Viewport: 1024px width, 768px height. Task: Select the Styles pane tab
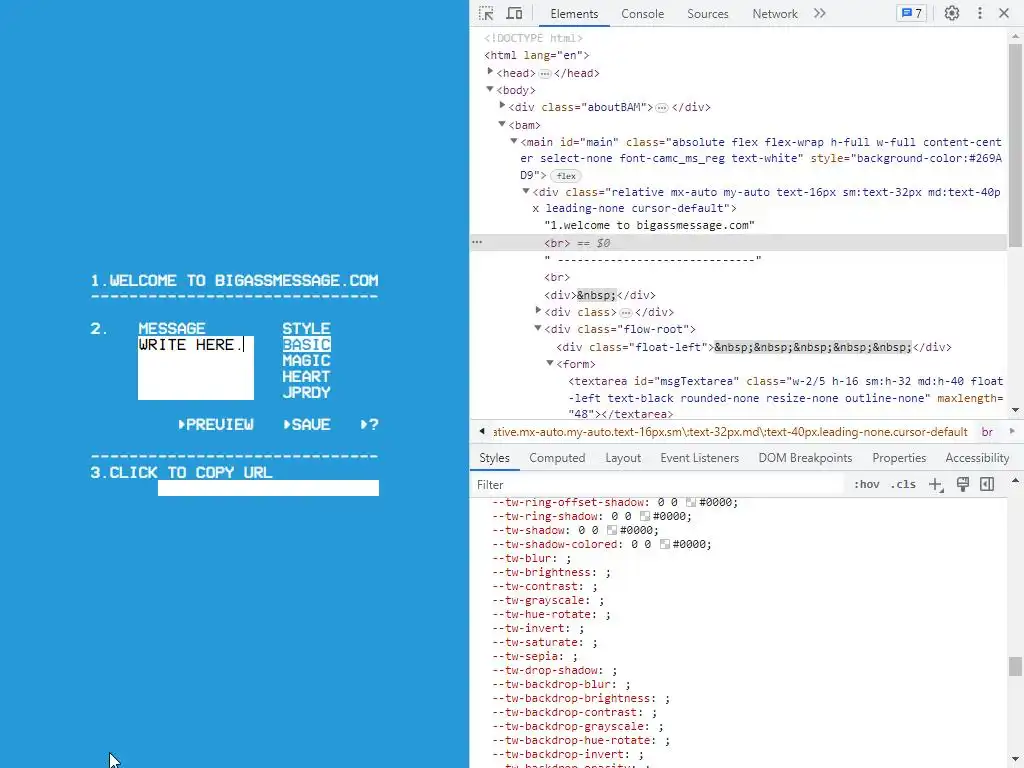point(494,458)
